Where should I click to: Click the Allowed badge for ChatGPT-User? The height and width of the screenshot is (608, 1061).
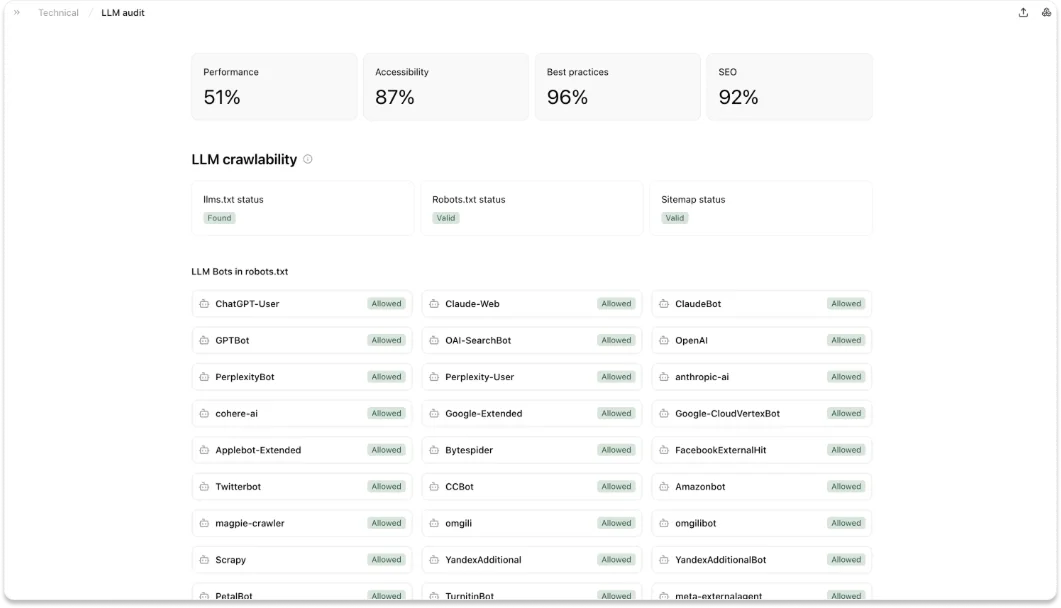tap(386, 304)
